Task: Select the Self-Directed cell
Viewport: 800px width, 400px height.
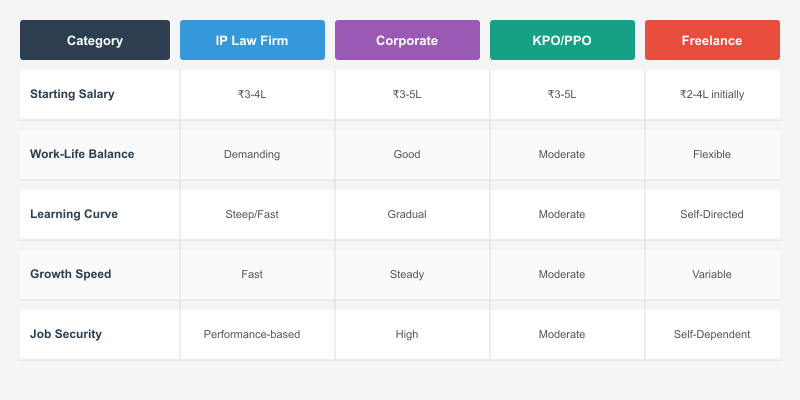Action: [712, 215]
